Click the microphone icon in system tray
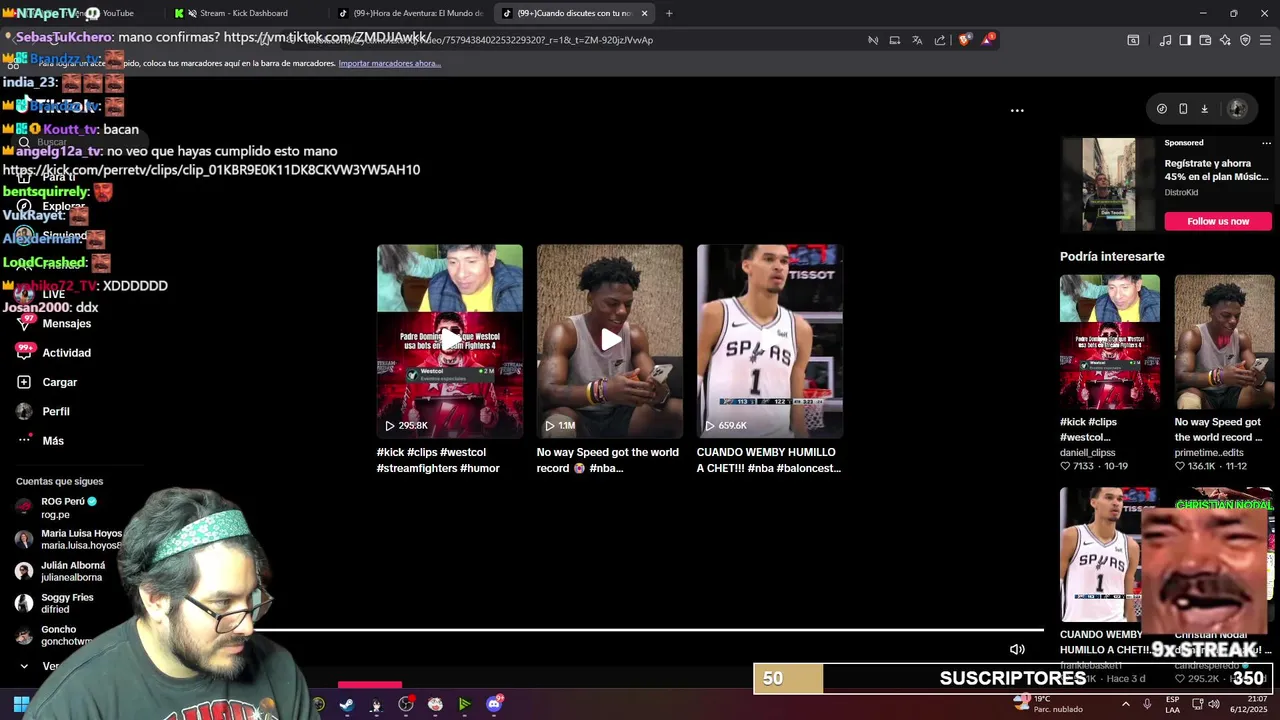This screenshot has width=1280, height=720. point(1147,704)
